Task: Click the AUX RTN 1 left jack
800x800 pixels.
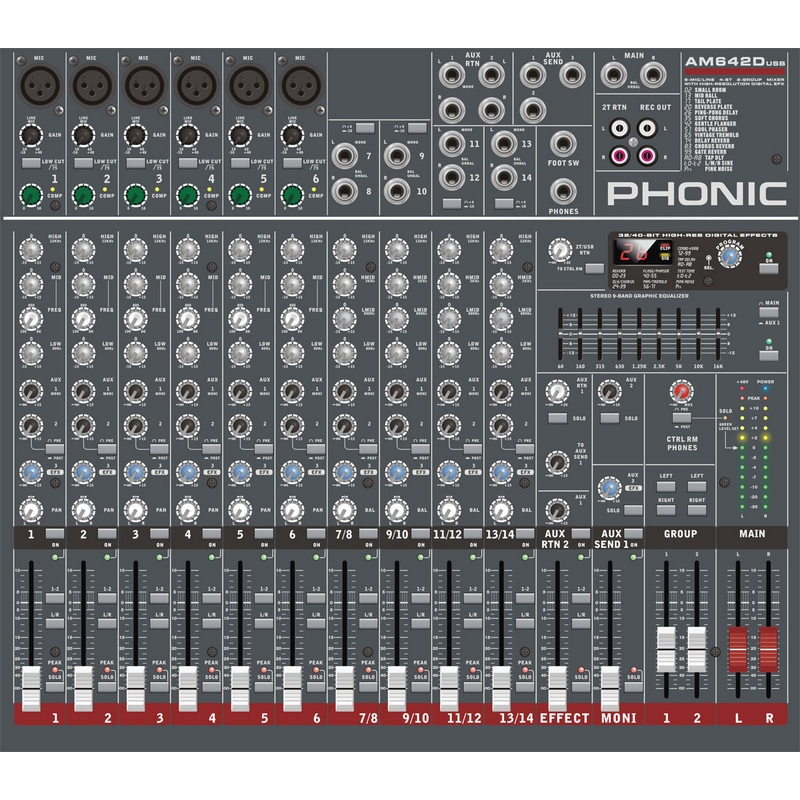Action: pos(452,76)
